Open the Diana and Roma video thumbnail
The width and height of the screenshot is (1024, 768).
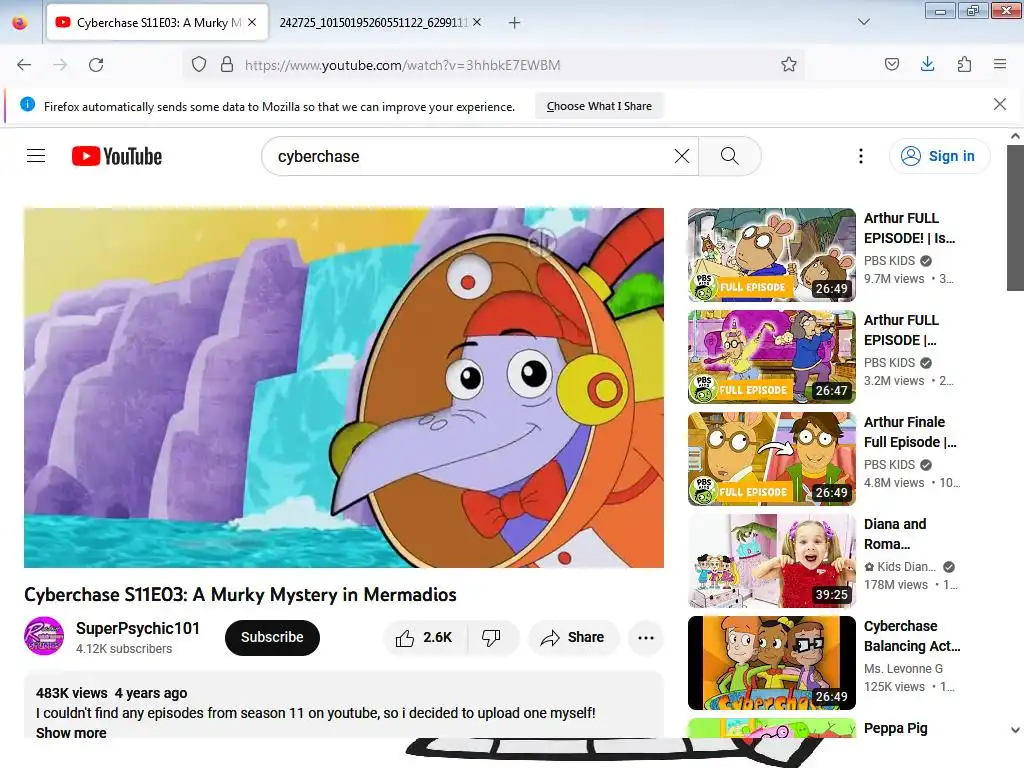click(x=771, y=561)
